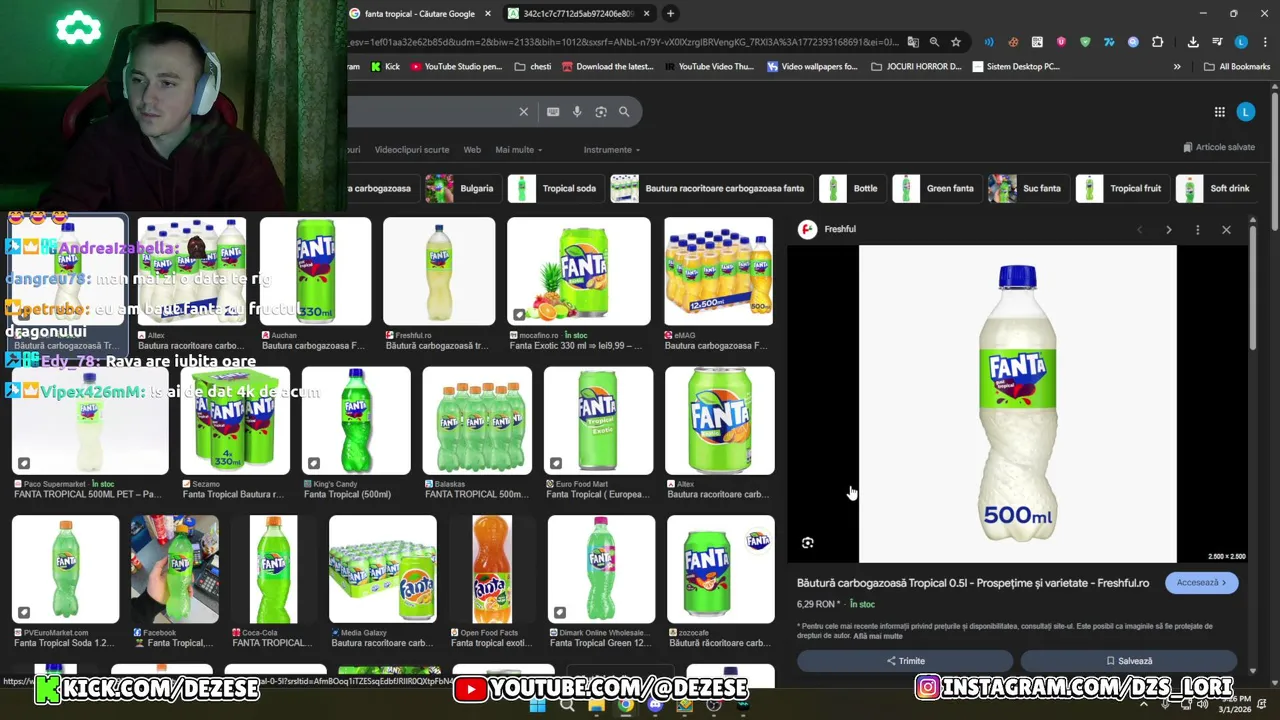This screenshot has height=720, width=1280.
Task: Expand the Mai multe dropdown
Action: pos(519,150)
